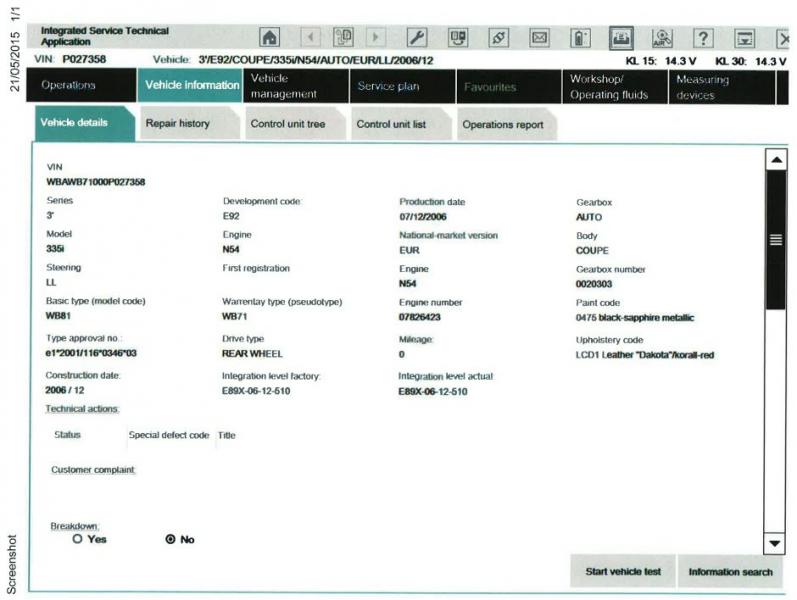Open the device connection manager icon
The image size is (797, 600).
pos(458,38)
